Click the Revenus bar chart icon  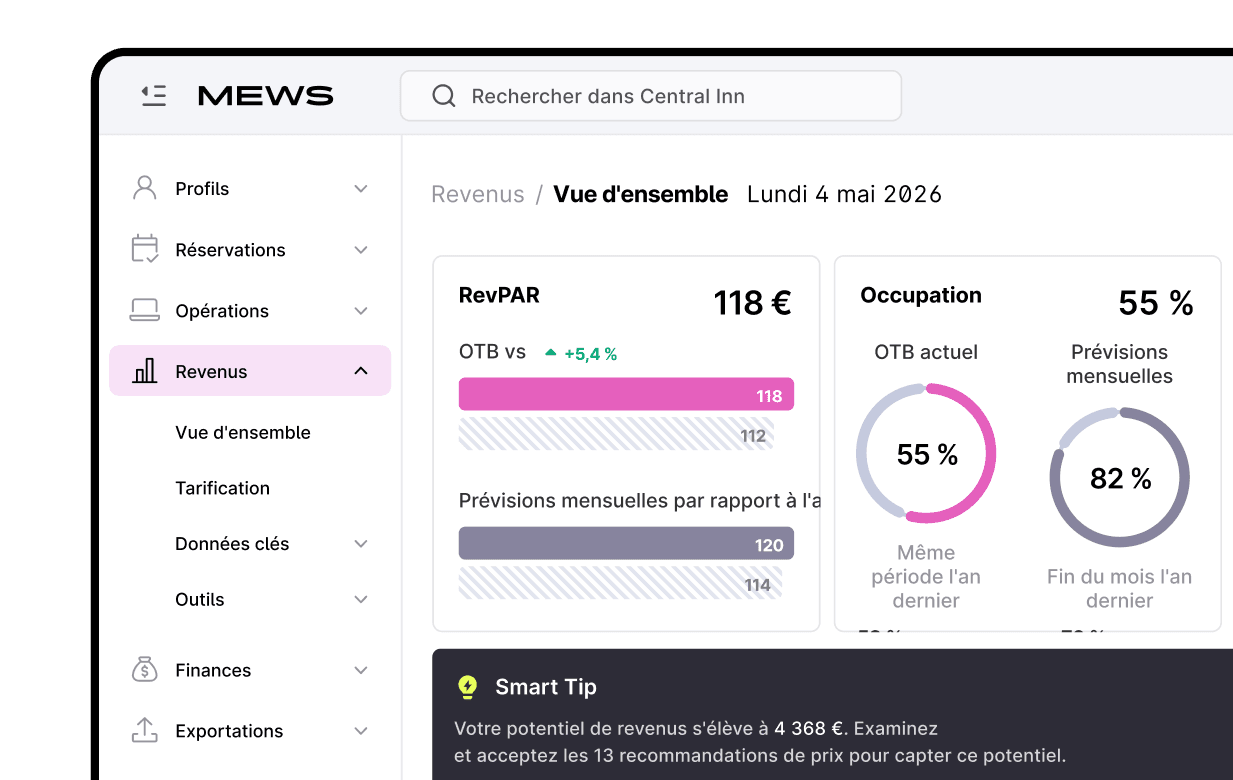[x=145, y=371]
